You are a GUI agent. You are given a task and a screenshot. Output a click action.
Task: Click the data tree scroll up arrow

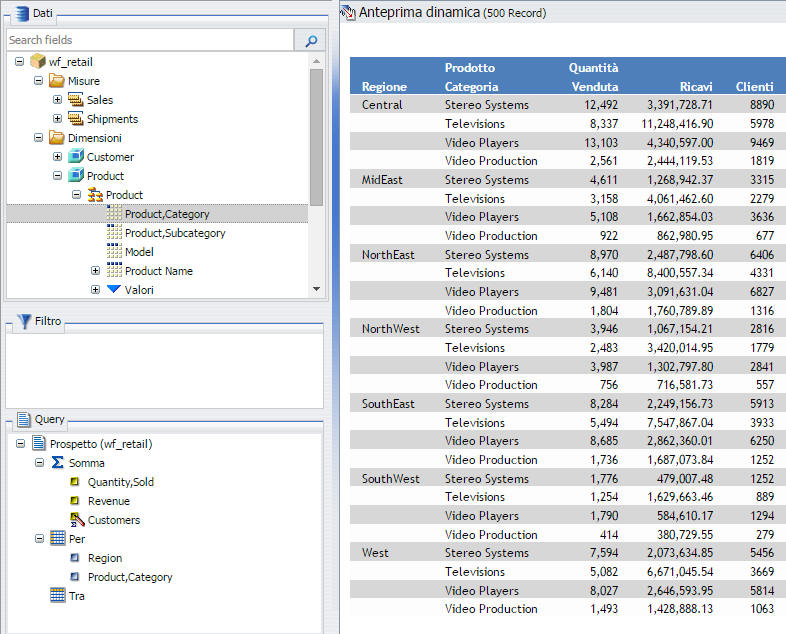tap(316, 61)
